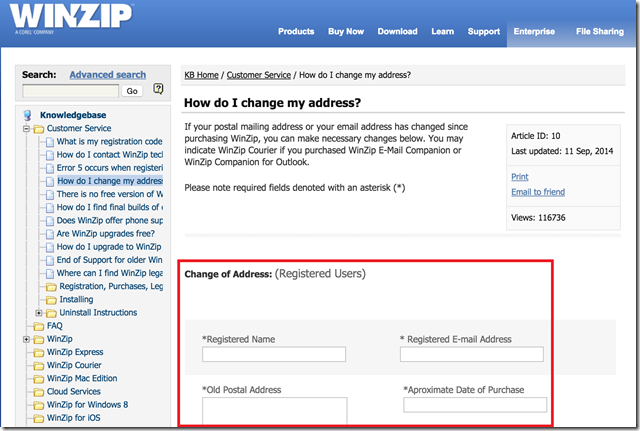
Task: Click the WinZip Mac Edition folder icon
Action: click(39, 379)
